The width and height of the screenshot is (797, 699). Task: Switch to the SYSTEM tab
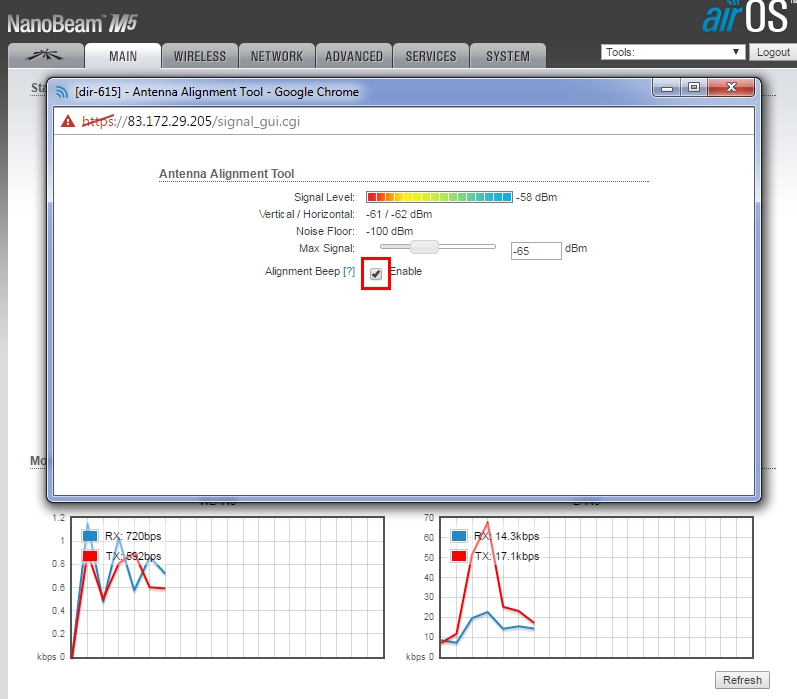coord(508,56)
